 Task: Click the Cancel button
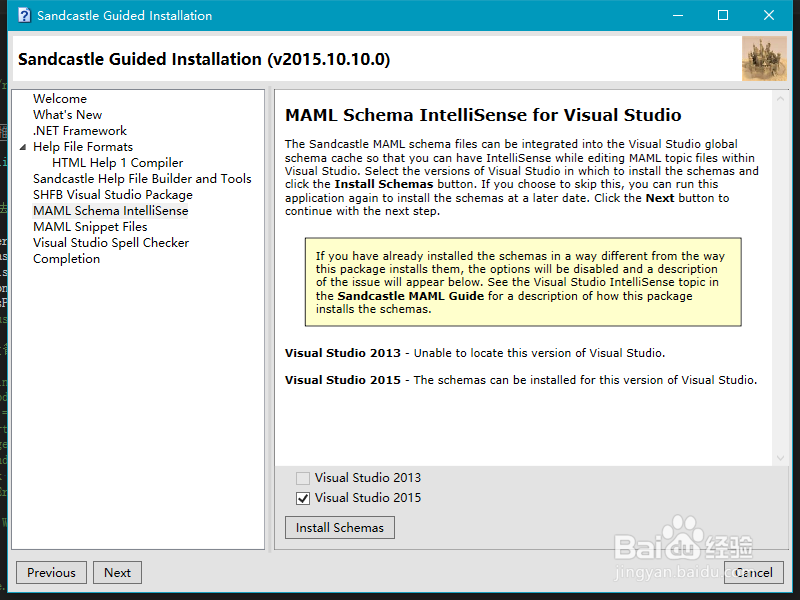pyautogui.click(x=754, y=572)
